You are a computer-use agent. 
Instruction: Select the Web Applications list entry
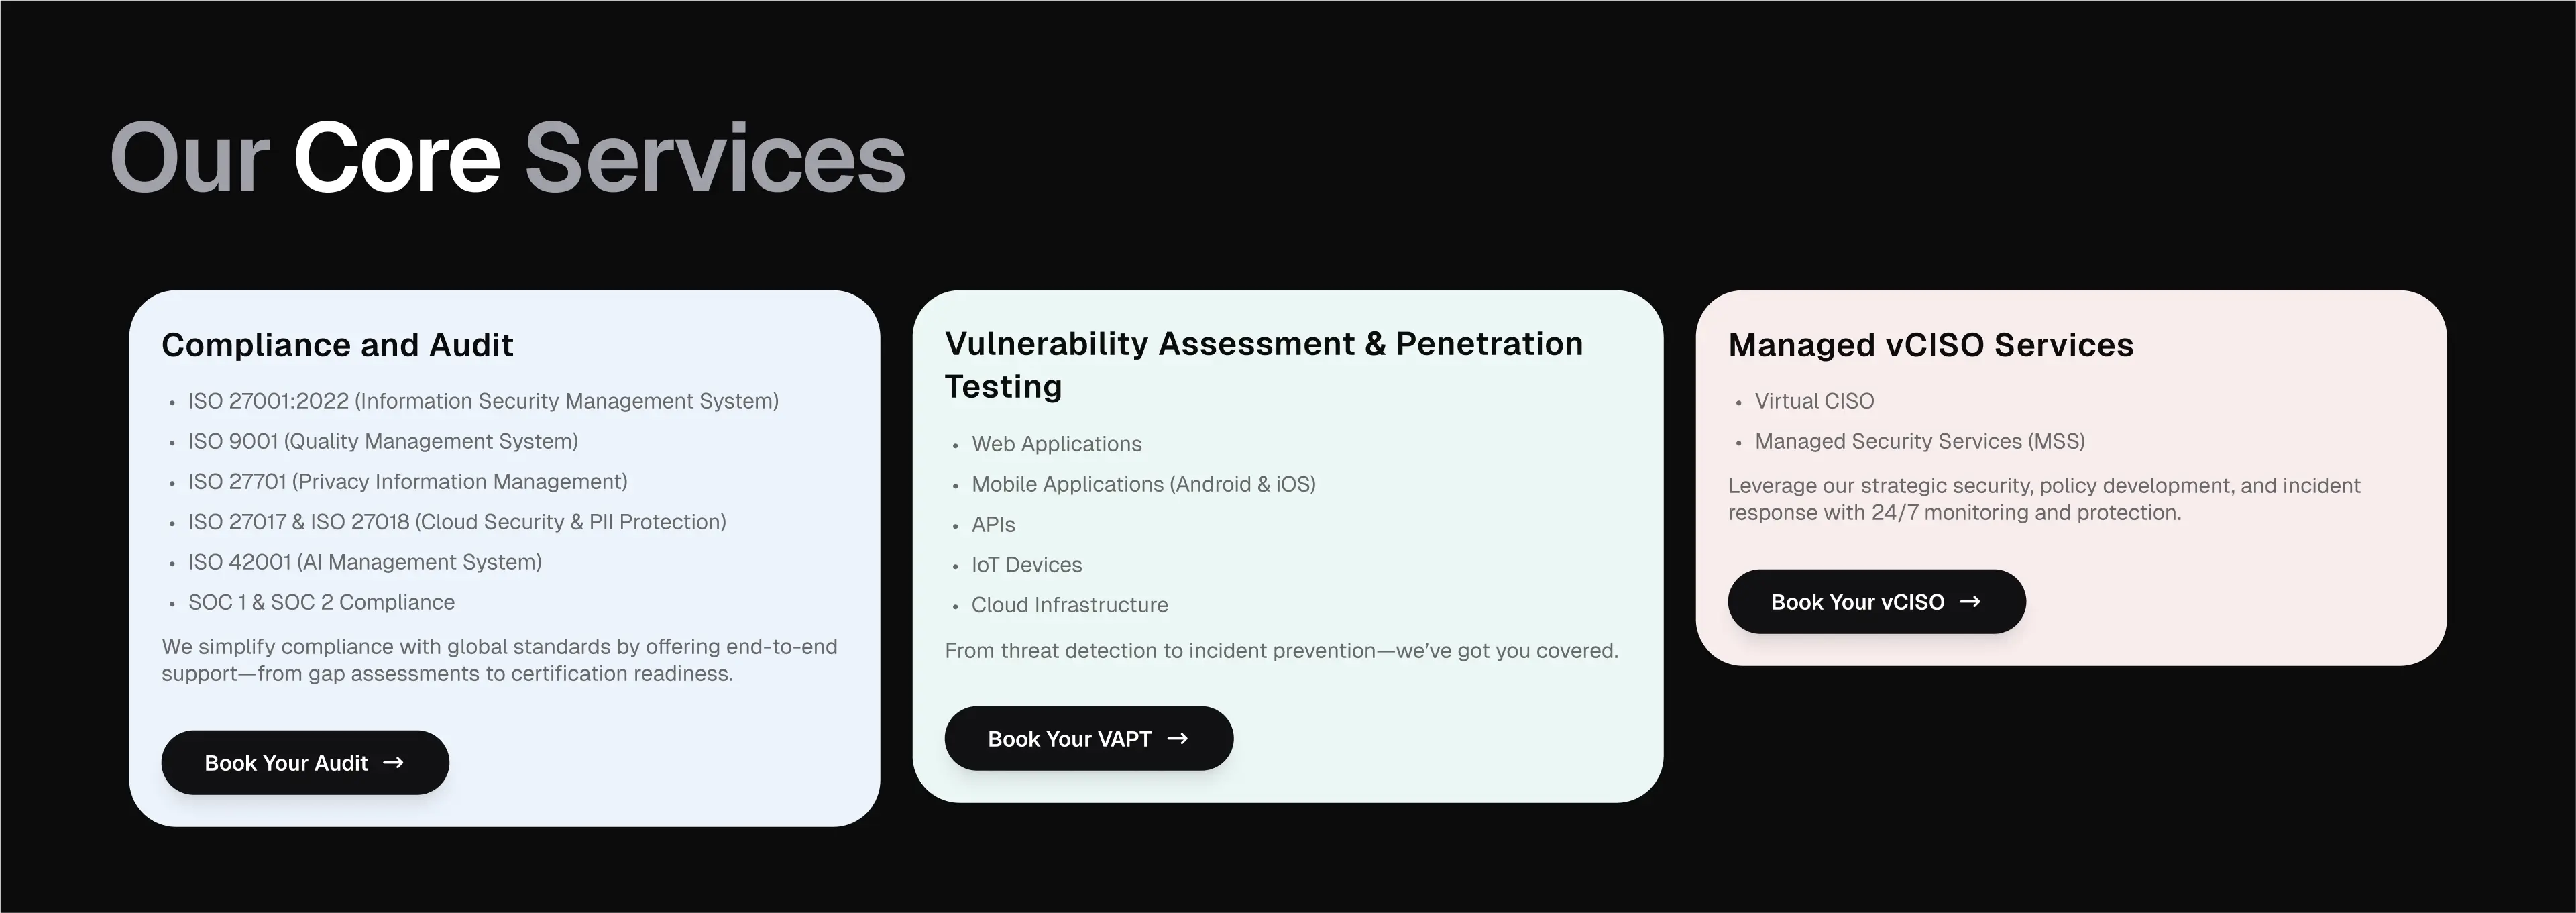(1056, 444)
